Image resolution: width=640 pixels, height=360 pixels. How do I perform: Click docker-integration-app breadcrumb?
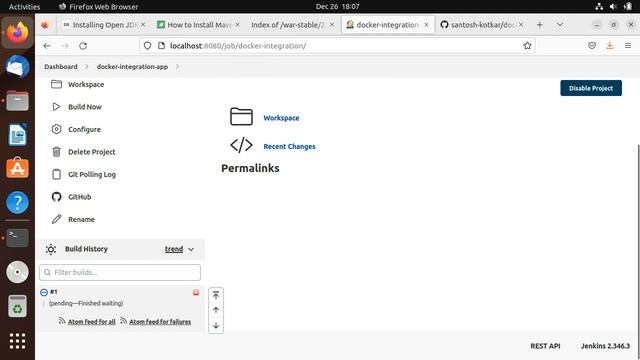[x=132, y=67]
